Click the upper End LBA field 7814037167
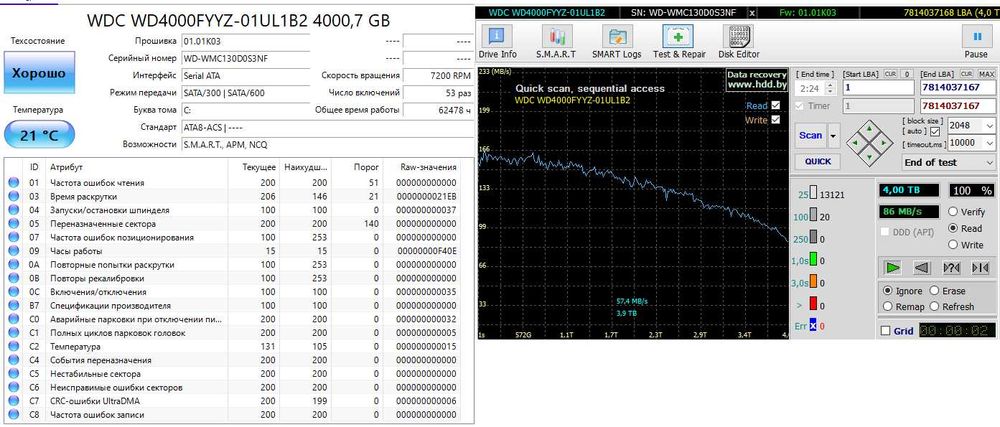This screenshot has width=1000, height=427. (x=957, y=87)
